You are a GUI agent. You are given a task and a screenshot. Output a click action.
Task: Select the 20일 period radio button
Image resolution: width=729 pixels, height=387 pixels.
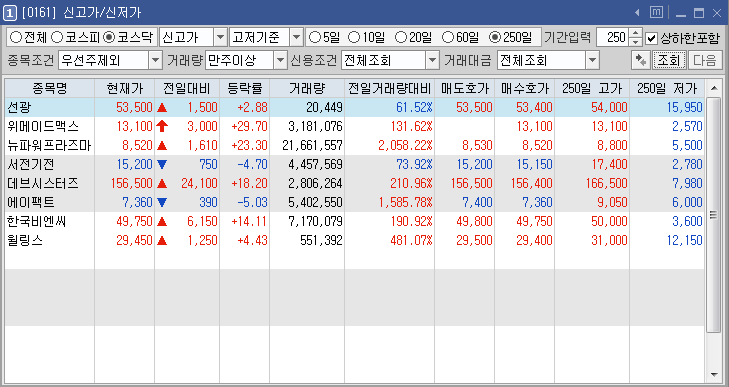401,37
